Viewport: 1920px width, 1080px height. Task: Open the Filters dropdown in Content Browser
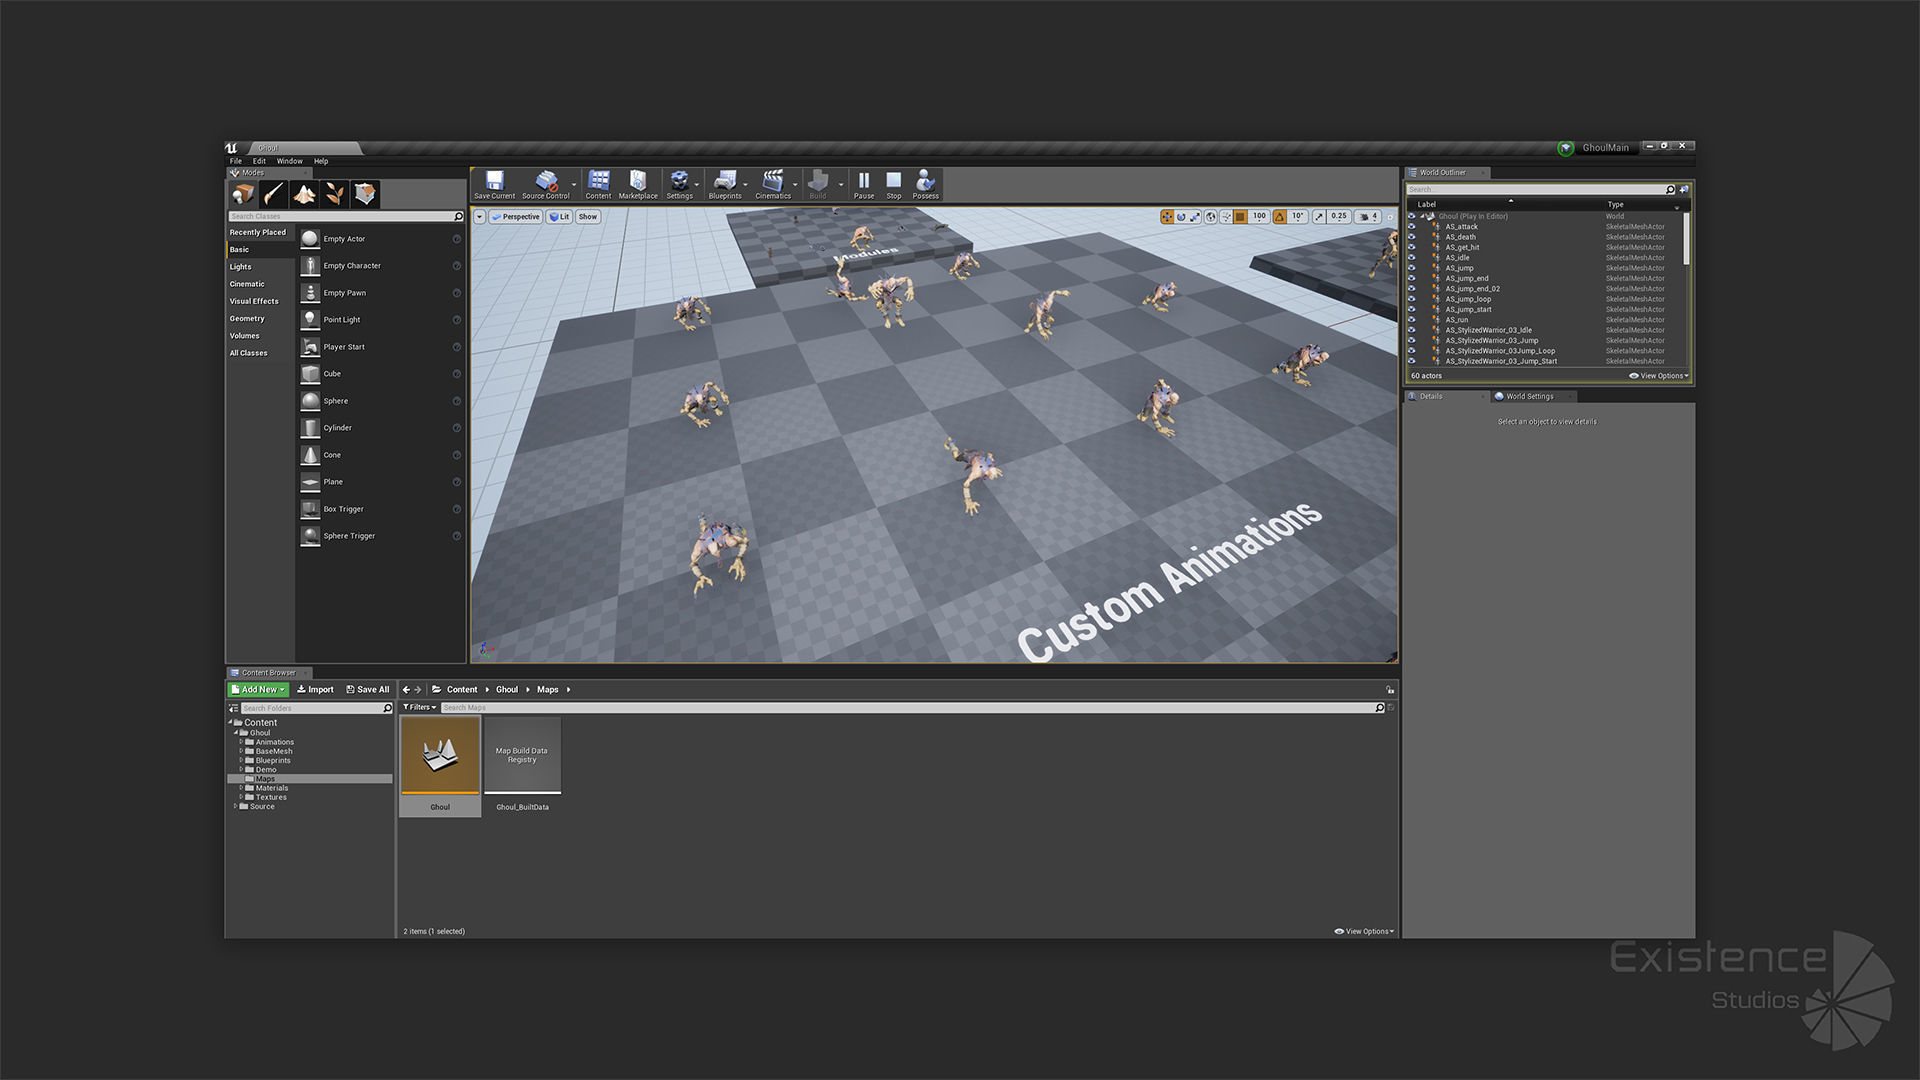(420, 708)
